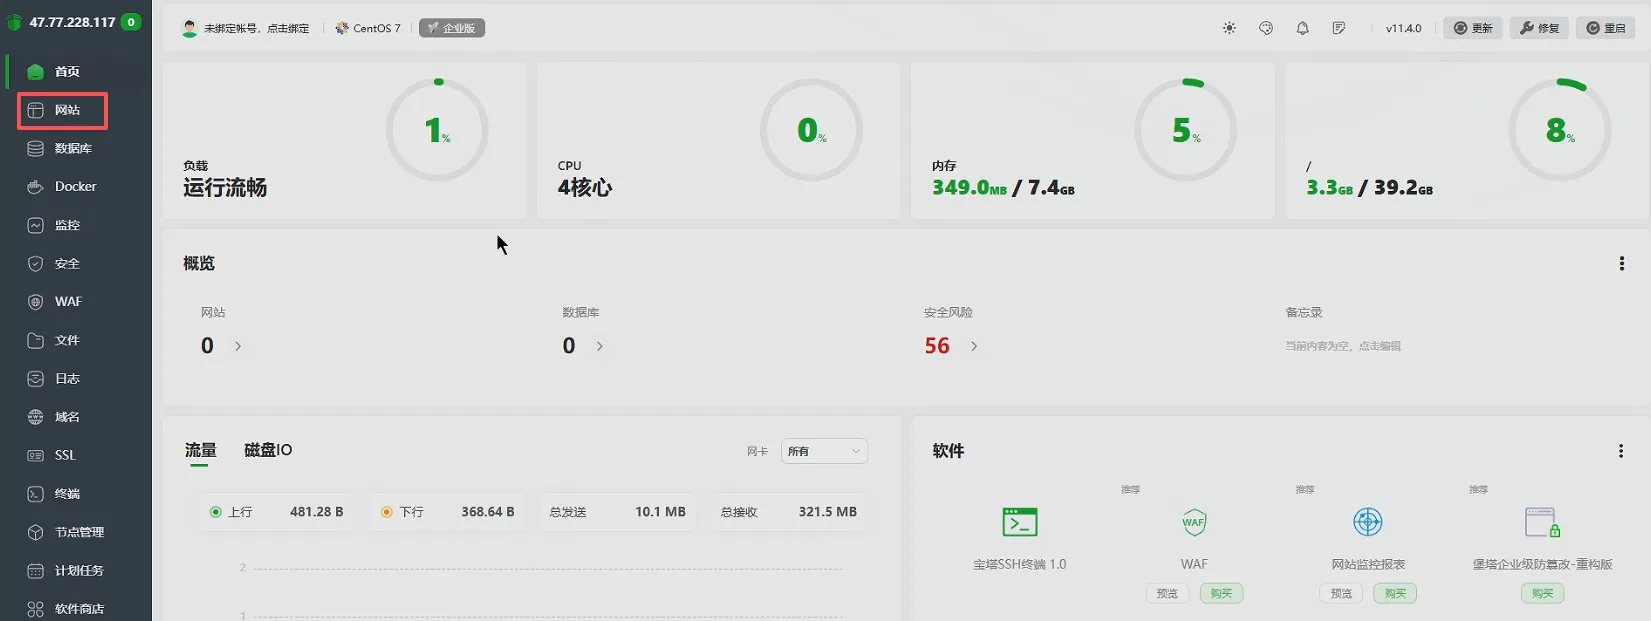Open the 数据库 database sidebar icon
This screenshot has width=1651, height=621.
[x=36, y=149]
